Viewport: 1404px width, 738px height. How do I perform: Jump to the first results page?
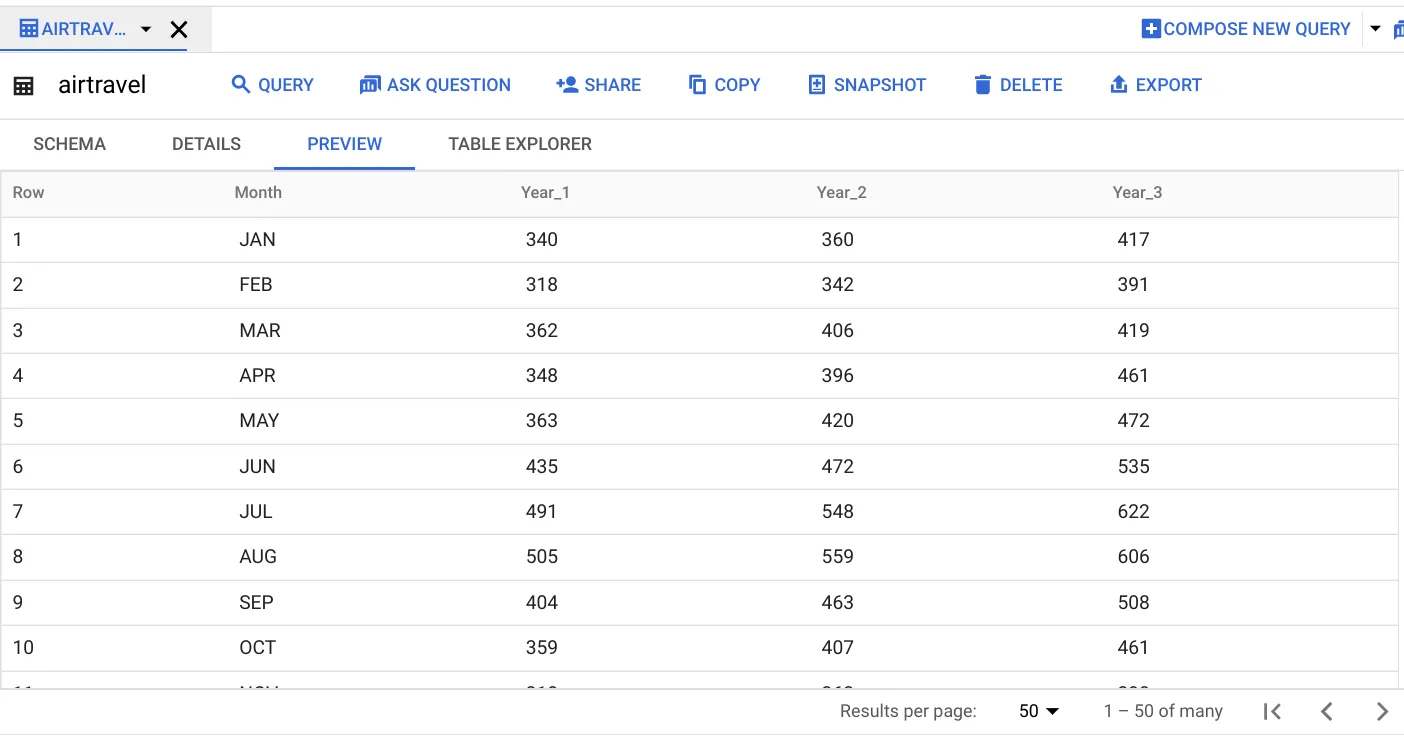point(1272,711)
